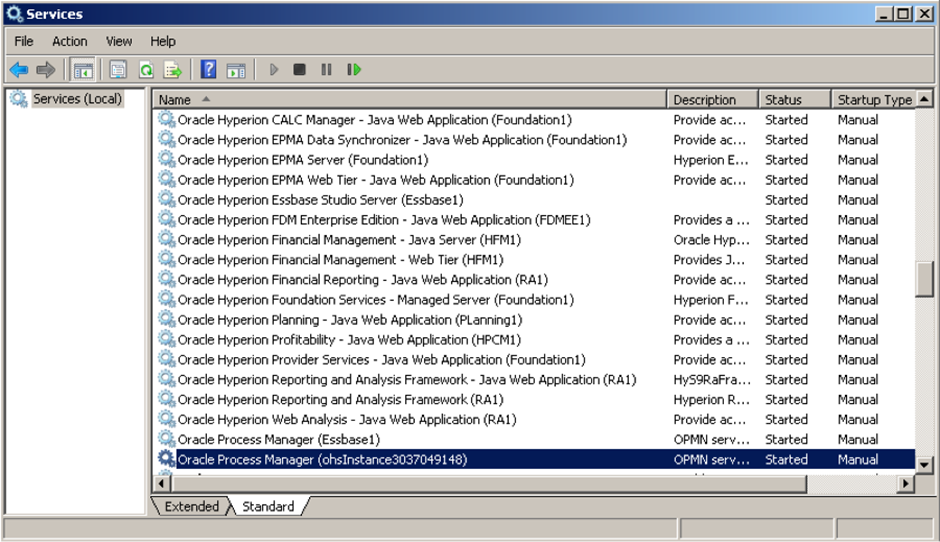Click the vertical scrollbar down arrow

pos(924,465)
